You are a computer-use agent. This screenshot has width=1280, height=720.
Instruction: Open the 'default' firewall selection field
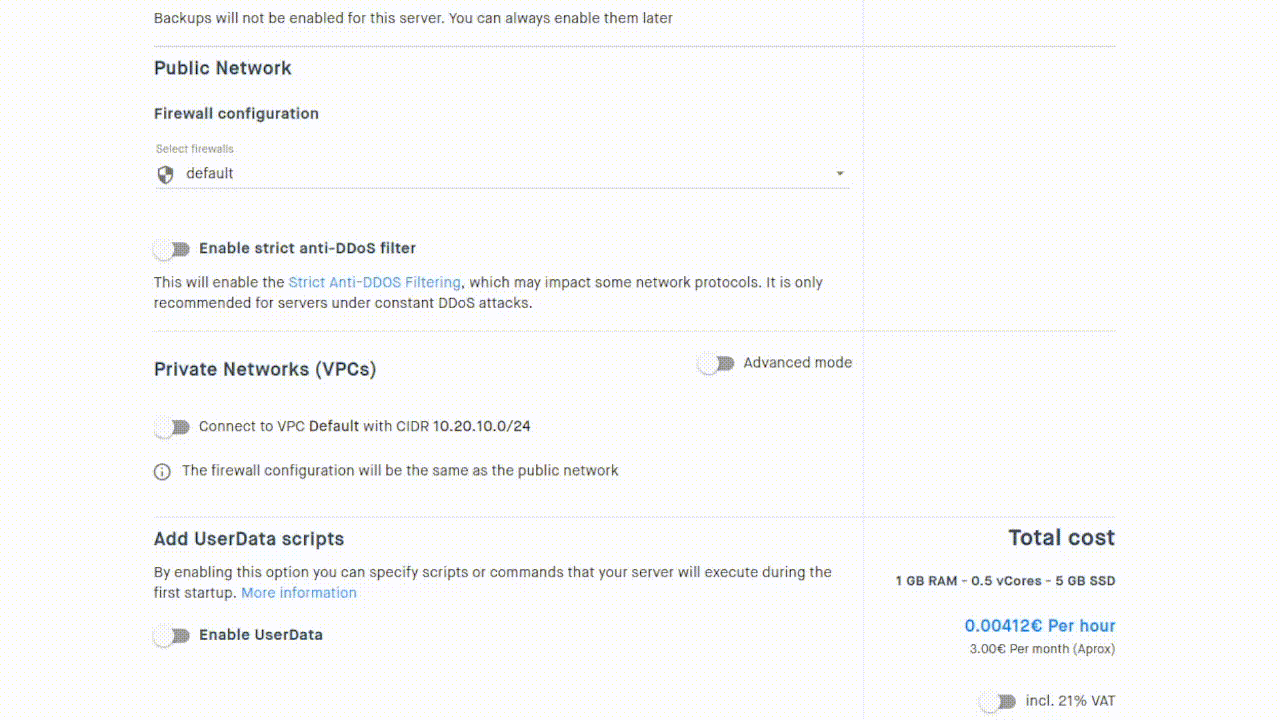point(502,174)
